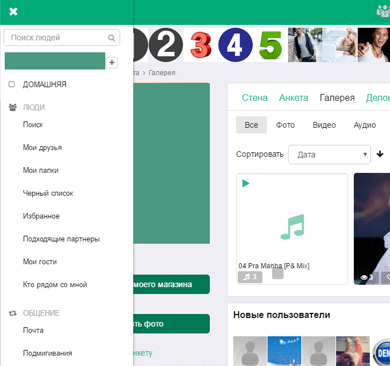390x366 pixels.
Task: Click the first gray avatar in Новые пользователи
Action: pos(250,351)
